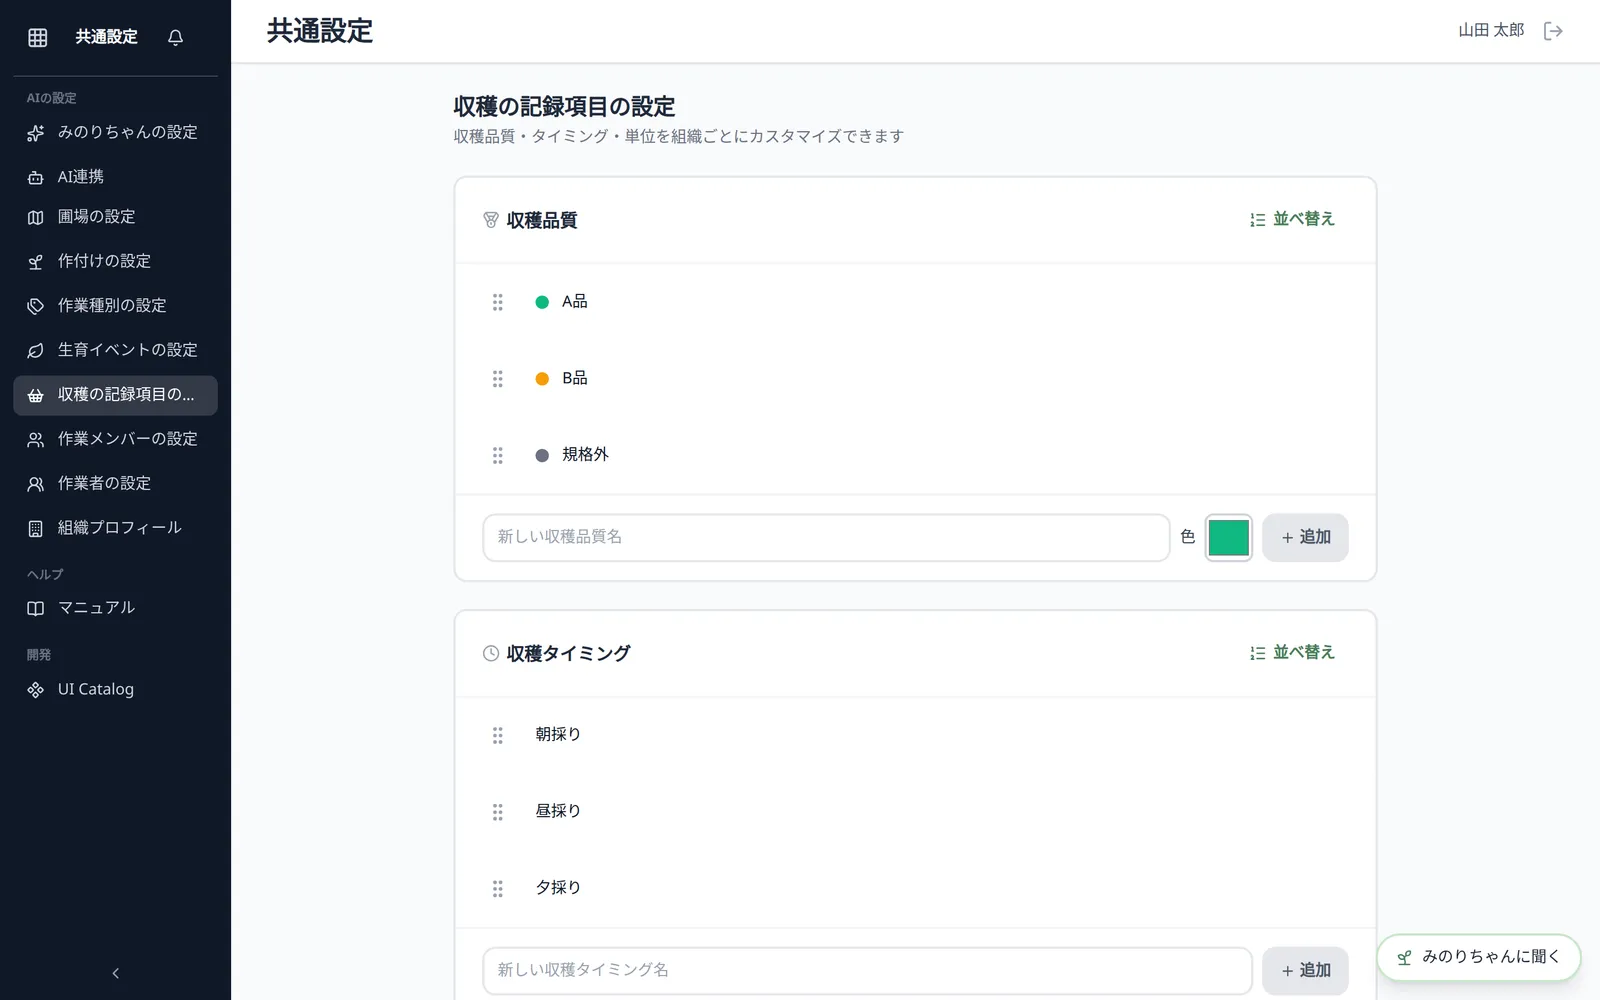Open the green color picker swatch

1228,538
